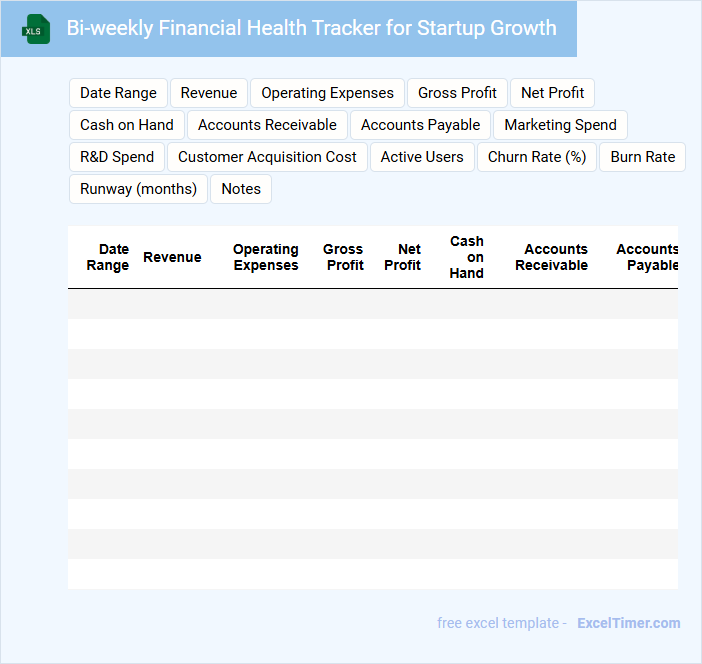
Task: Open the ExcelTimer.com link
Action: coord(628,623)
